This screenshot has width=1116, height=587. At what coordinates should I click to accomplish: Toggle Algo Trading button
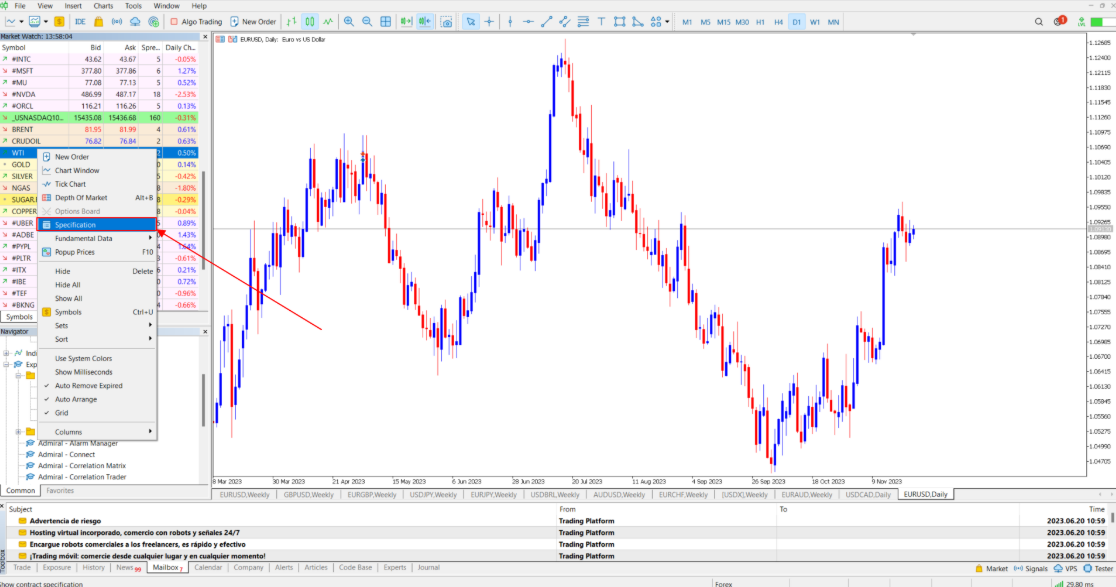[196, 22]
